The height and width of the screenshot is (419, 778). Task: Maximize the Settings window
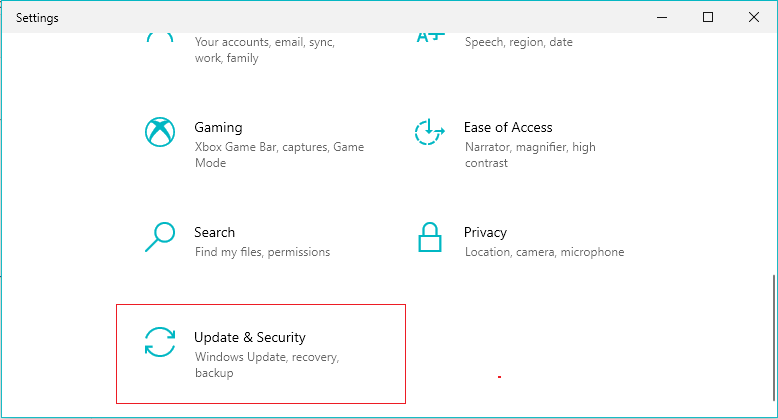click(707, 17)
